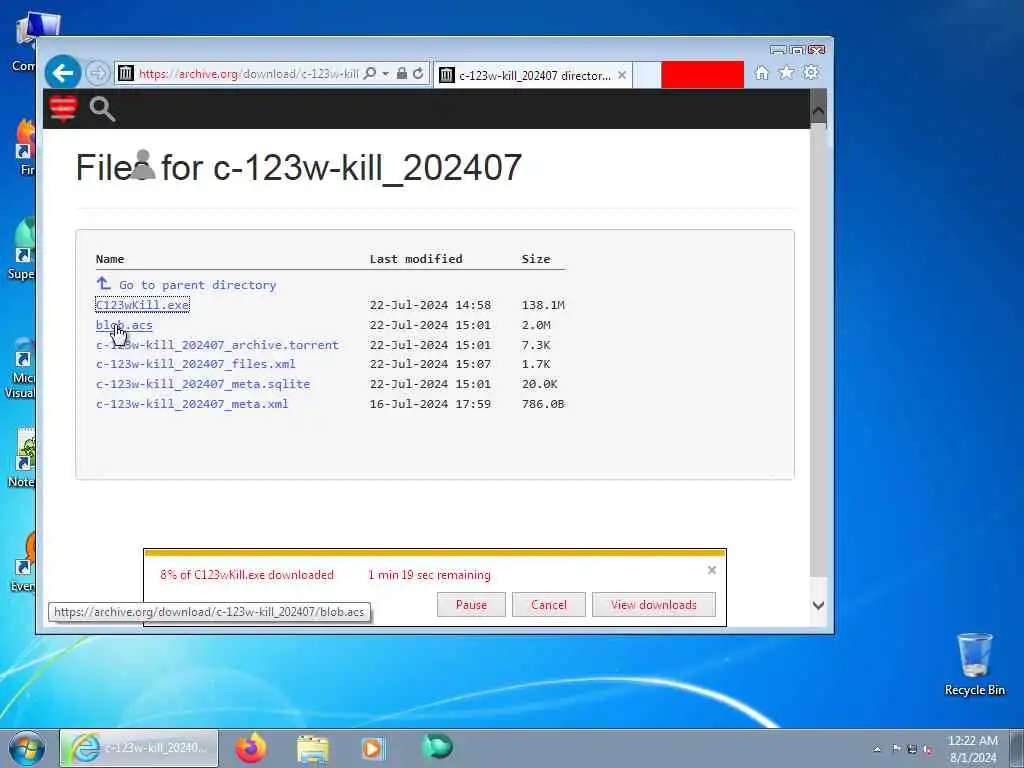This screenshot has width=1024, height=768.
Task: Click the address bar URL field
Action: pos(248,74)
